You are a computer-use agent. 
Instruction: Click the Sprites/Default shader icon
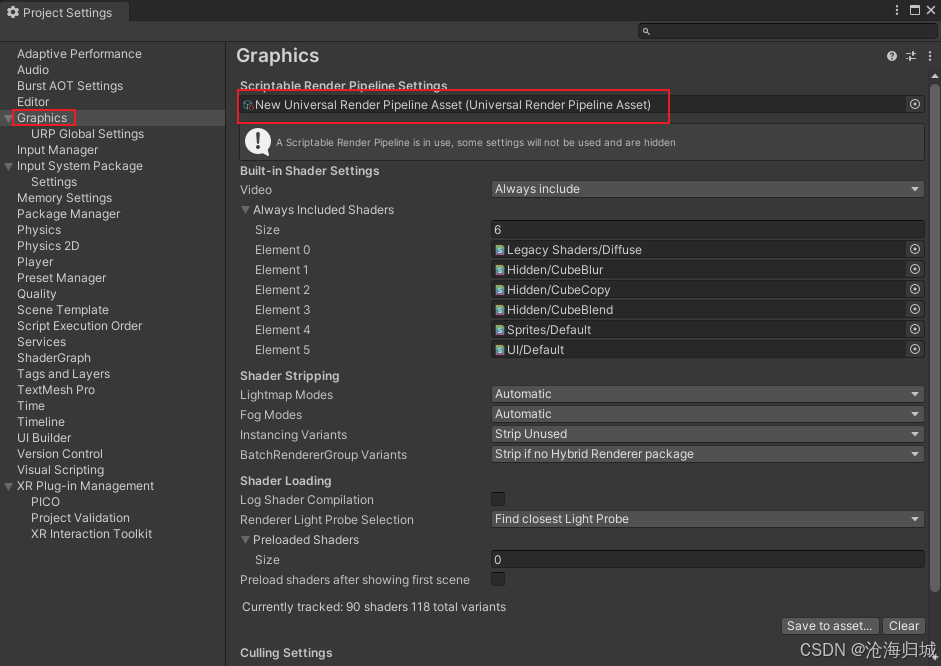(x=499, y=330)
